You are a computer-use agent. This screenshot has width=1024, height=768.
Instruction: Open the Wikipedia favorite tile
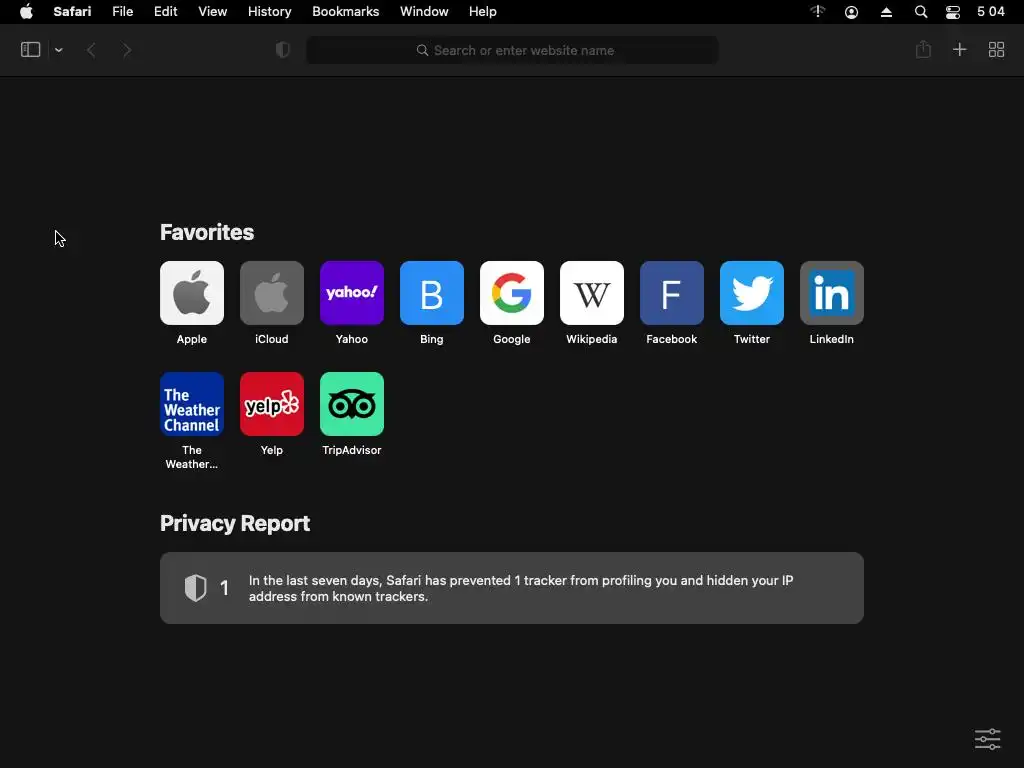[x=592, y=293]
